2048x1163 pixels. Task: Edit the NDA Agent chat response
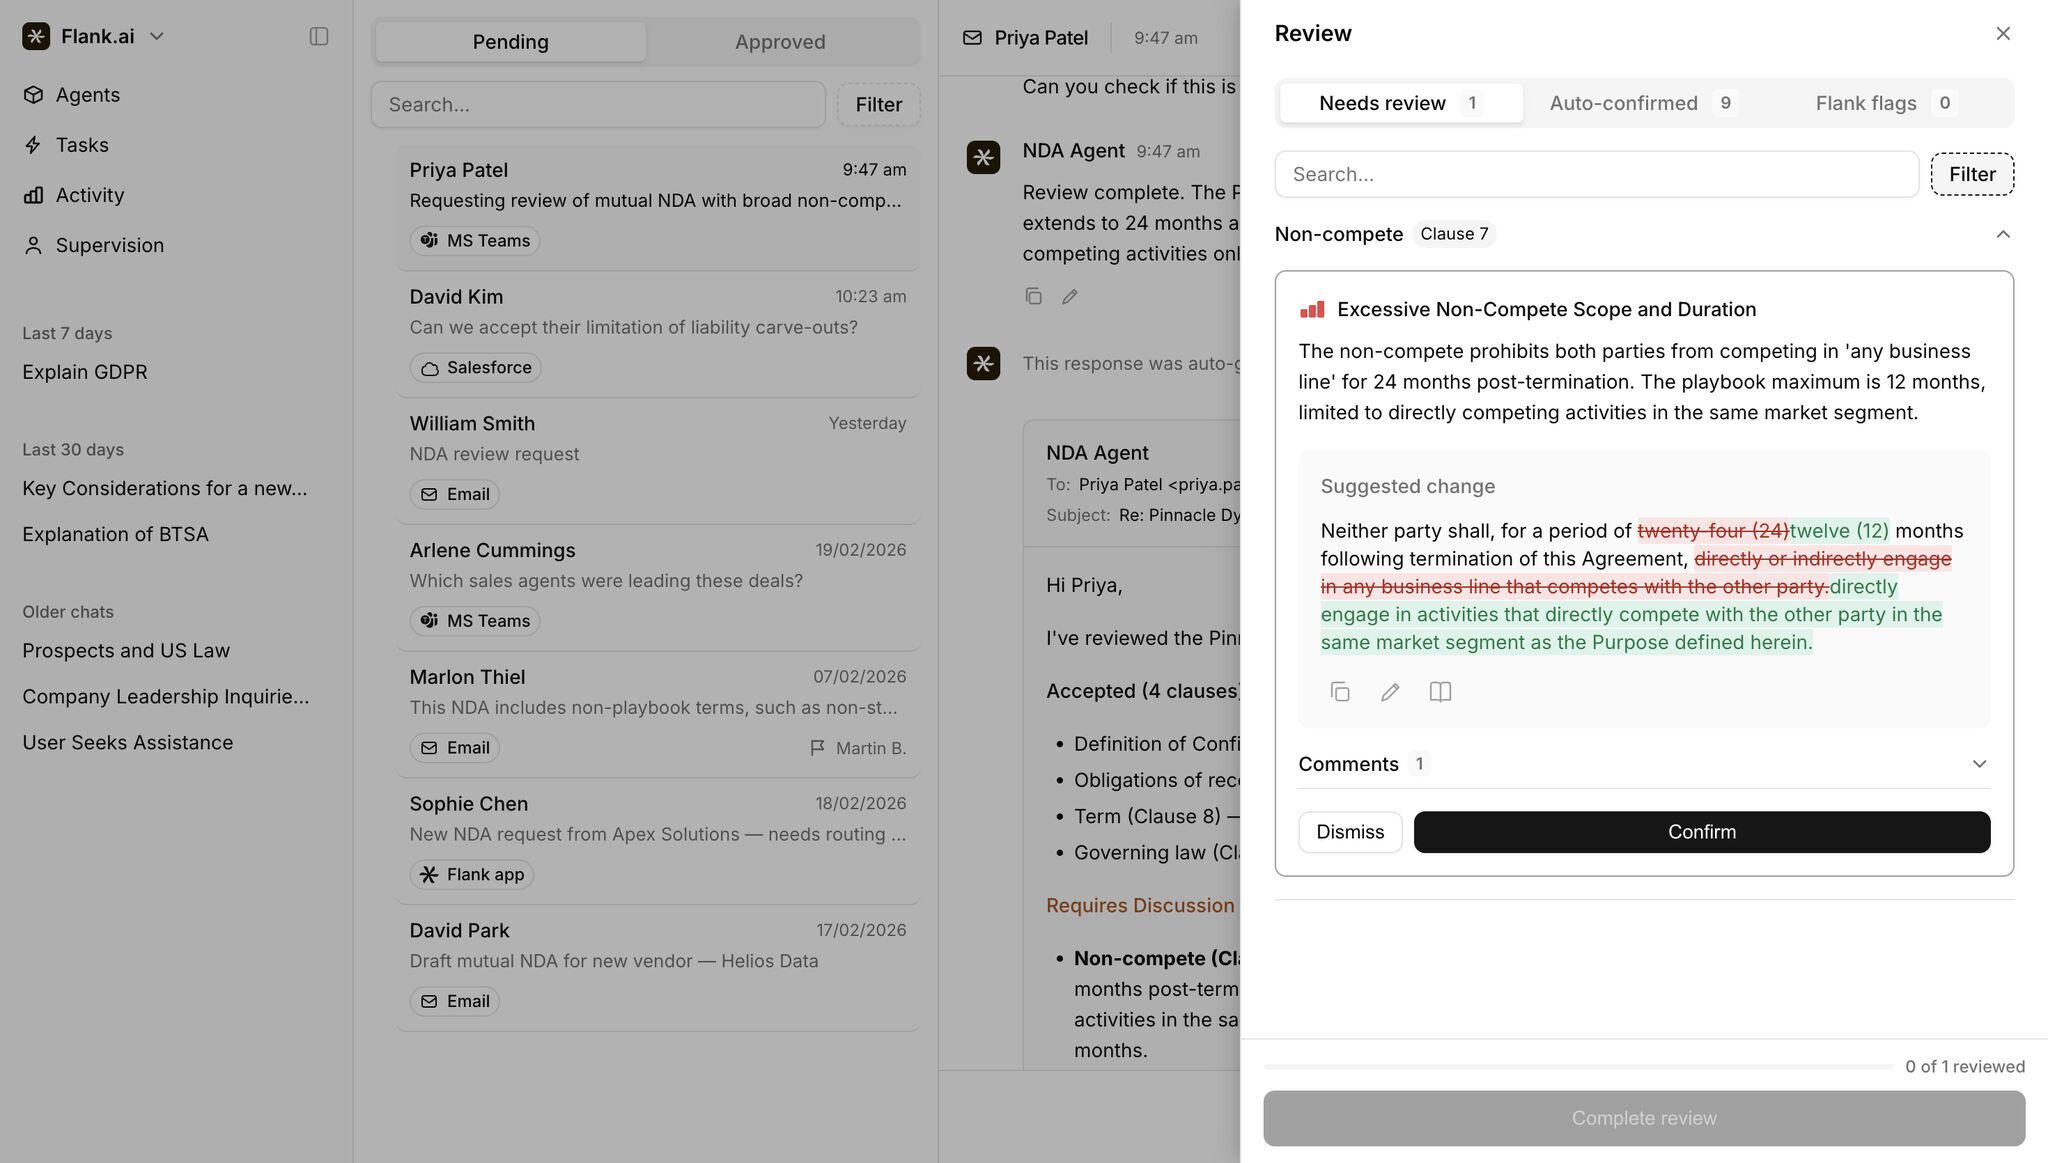pos(1070,296)
